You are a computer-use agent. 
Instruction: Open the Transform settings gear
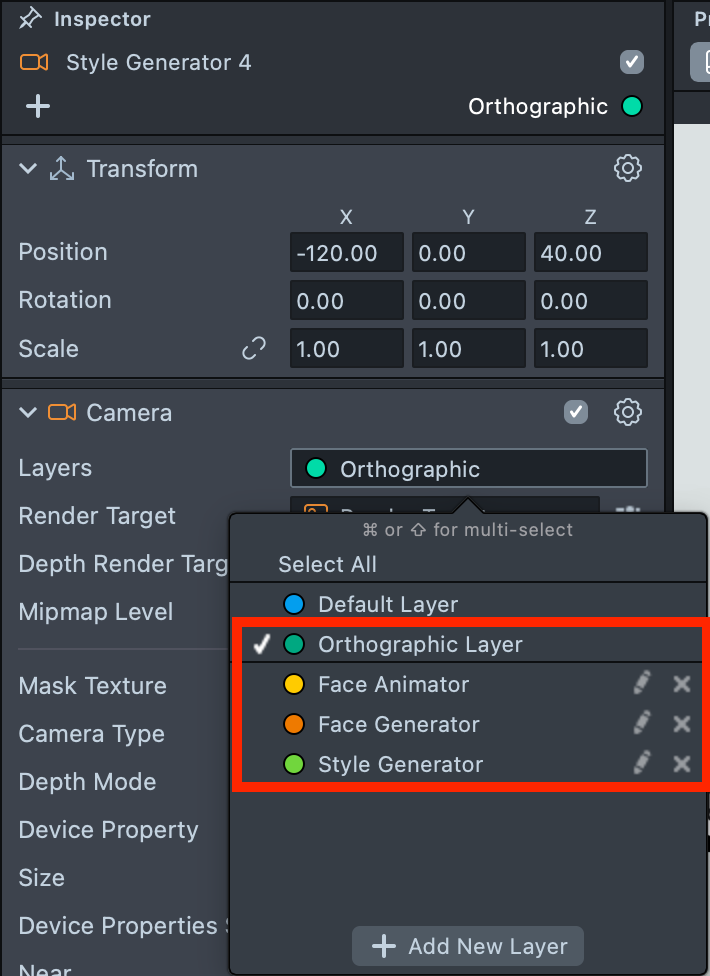point(628,168)
